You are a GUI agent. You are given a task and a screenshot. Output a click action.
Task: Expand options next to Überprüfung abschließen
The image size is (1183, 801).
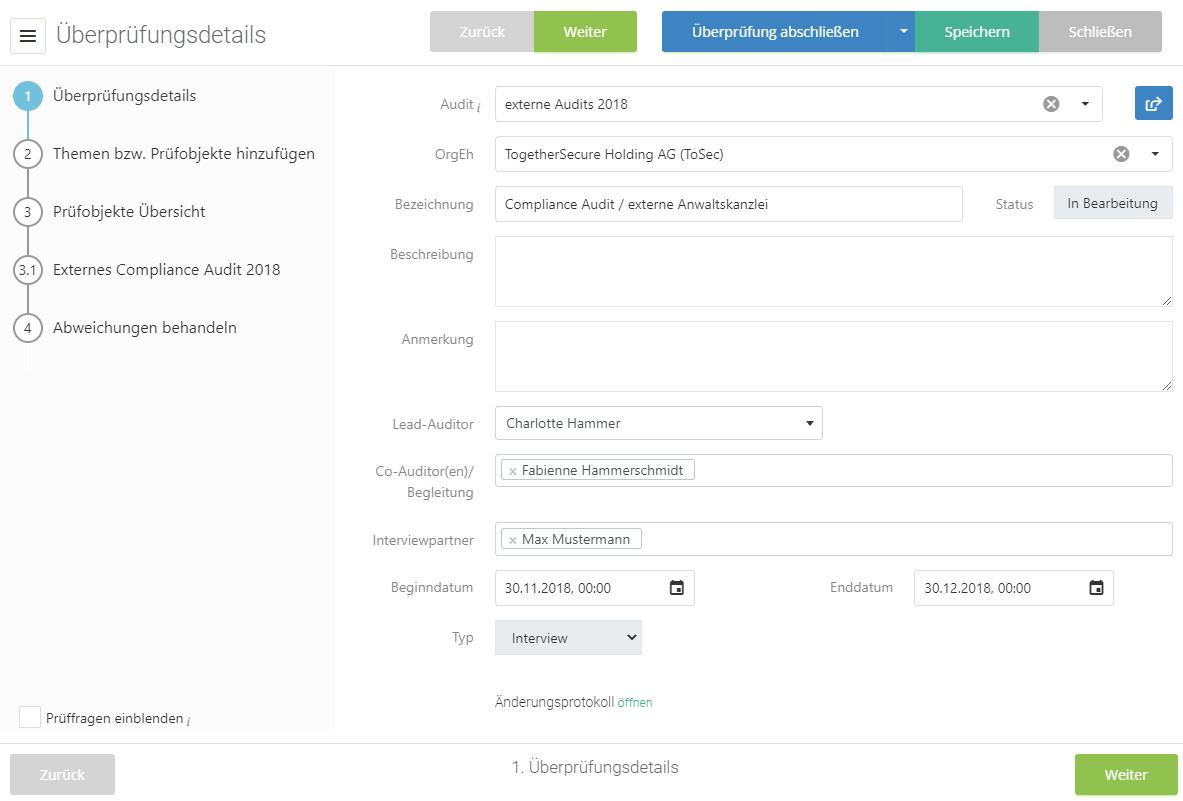901,32
